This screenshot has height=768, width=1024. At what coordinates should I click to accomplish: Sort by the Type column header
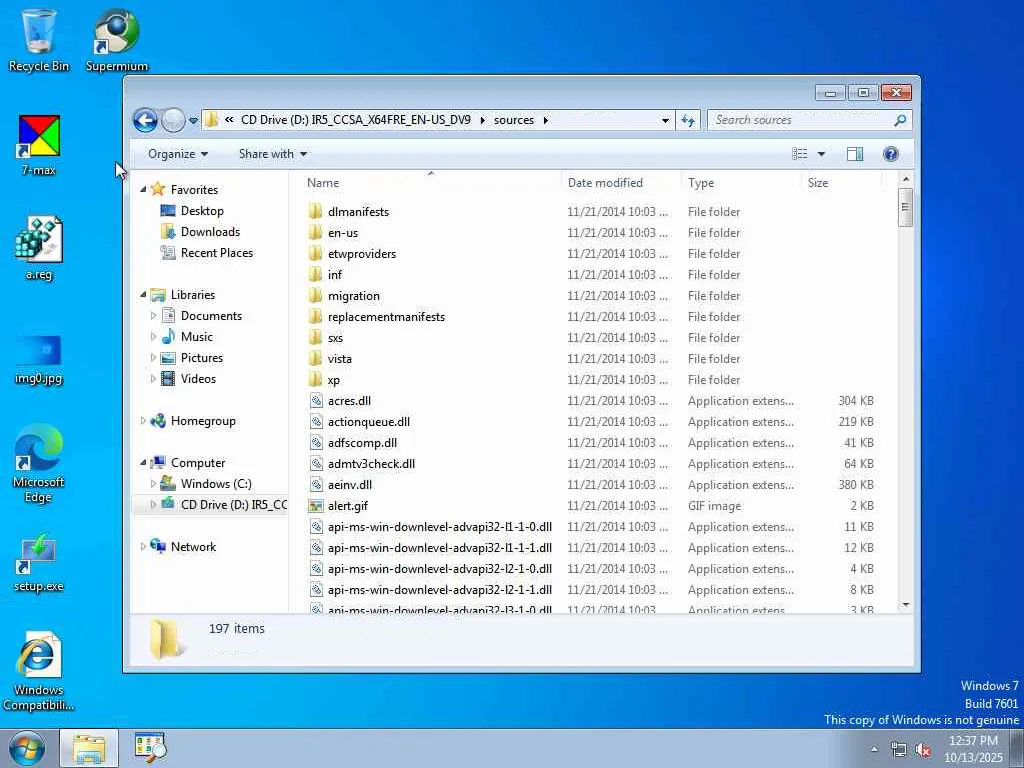(x=741, y=183)
